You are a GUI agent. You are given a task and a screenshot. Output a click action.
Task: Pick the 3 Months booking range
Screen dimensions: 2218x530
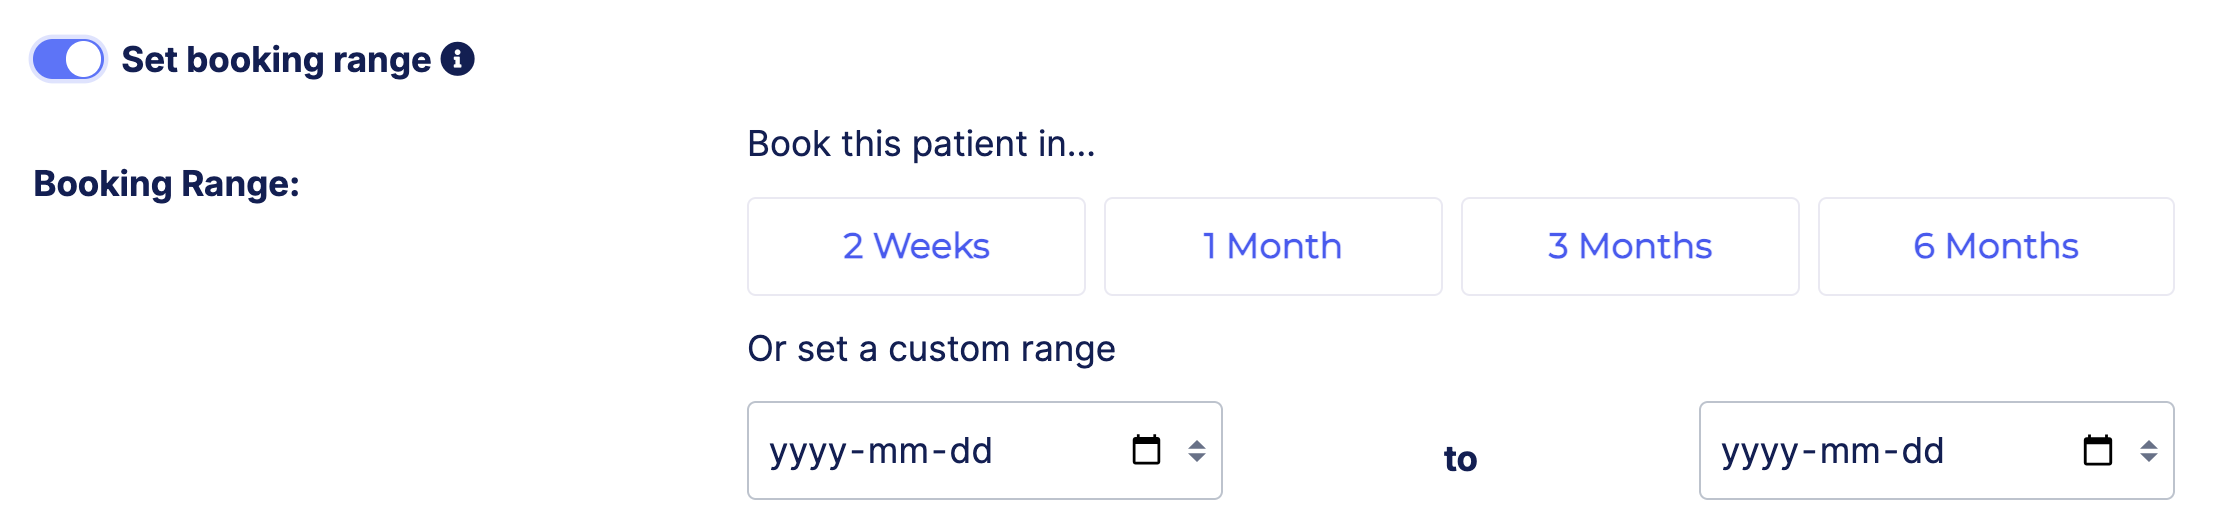tap(1629, 246)
